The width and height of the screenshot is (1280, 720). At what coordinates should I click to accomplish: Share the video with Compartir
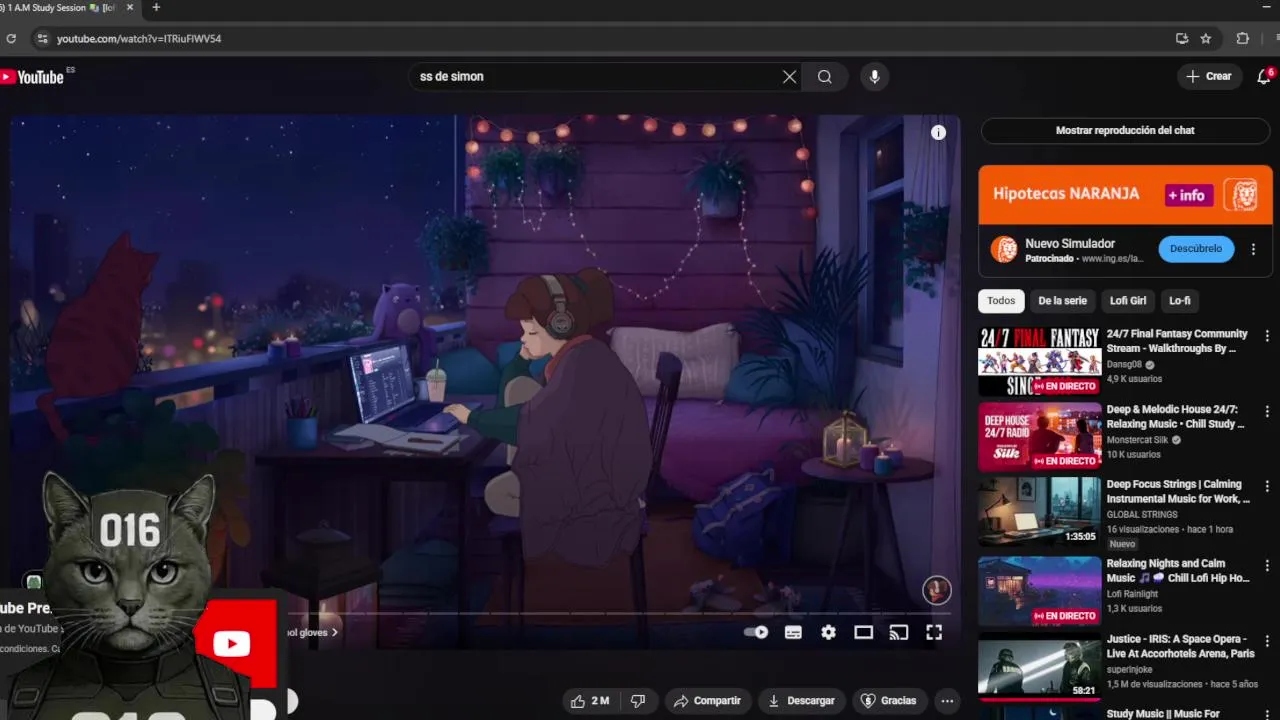(707, 701)
